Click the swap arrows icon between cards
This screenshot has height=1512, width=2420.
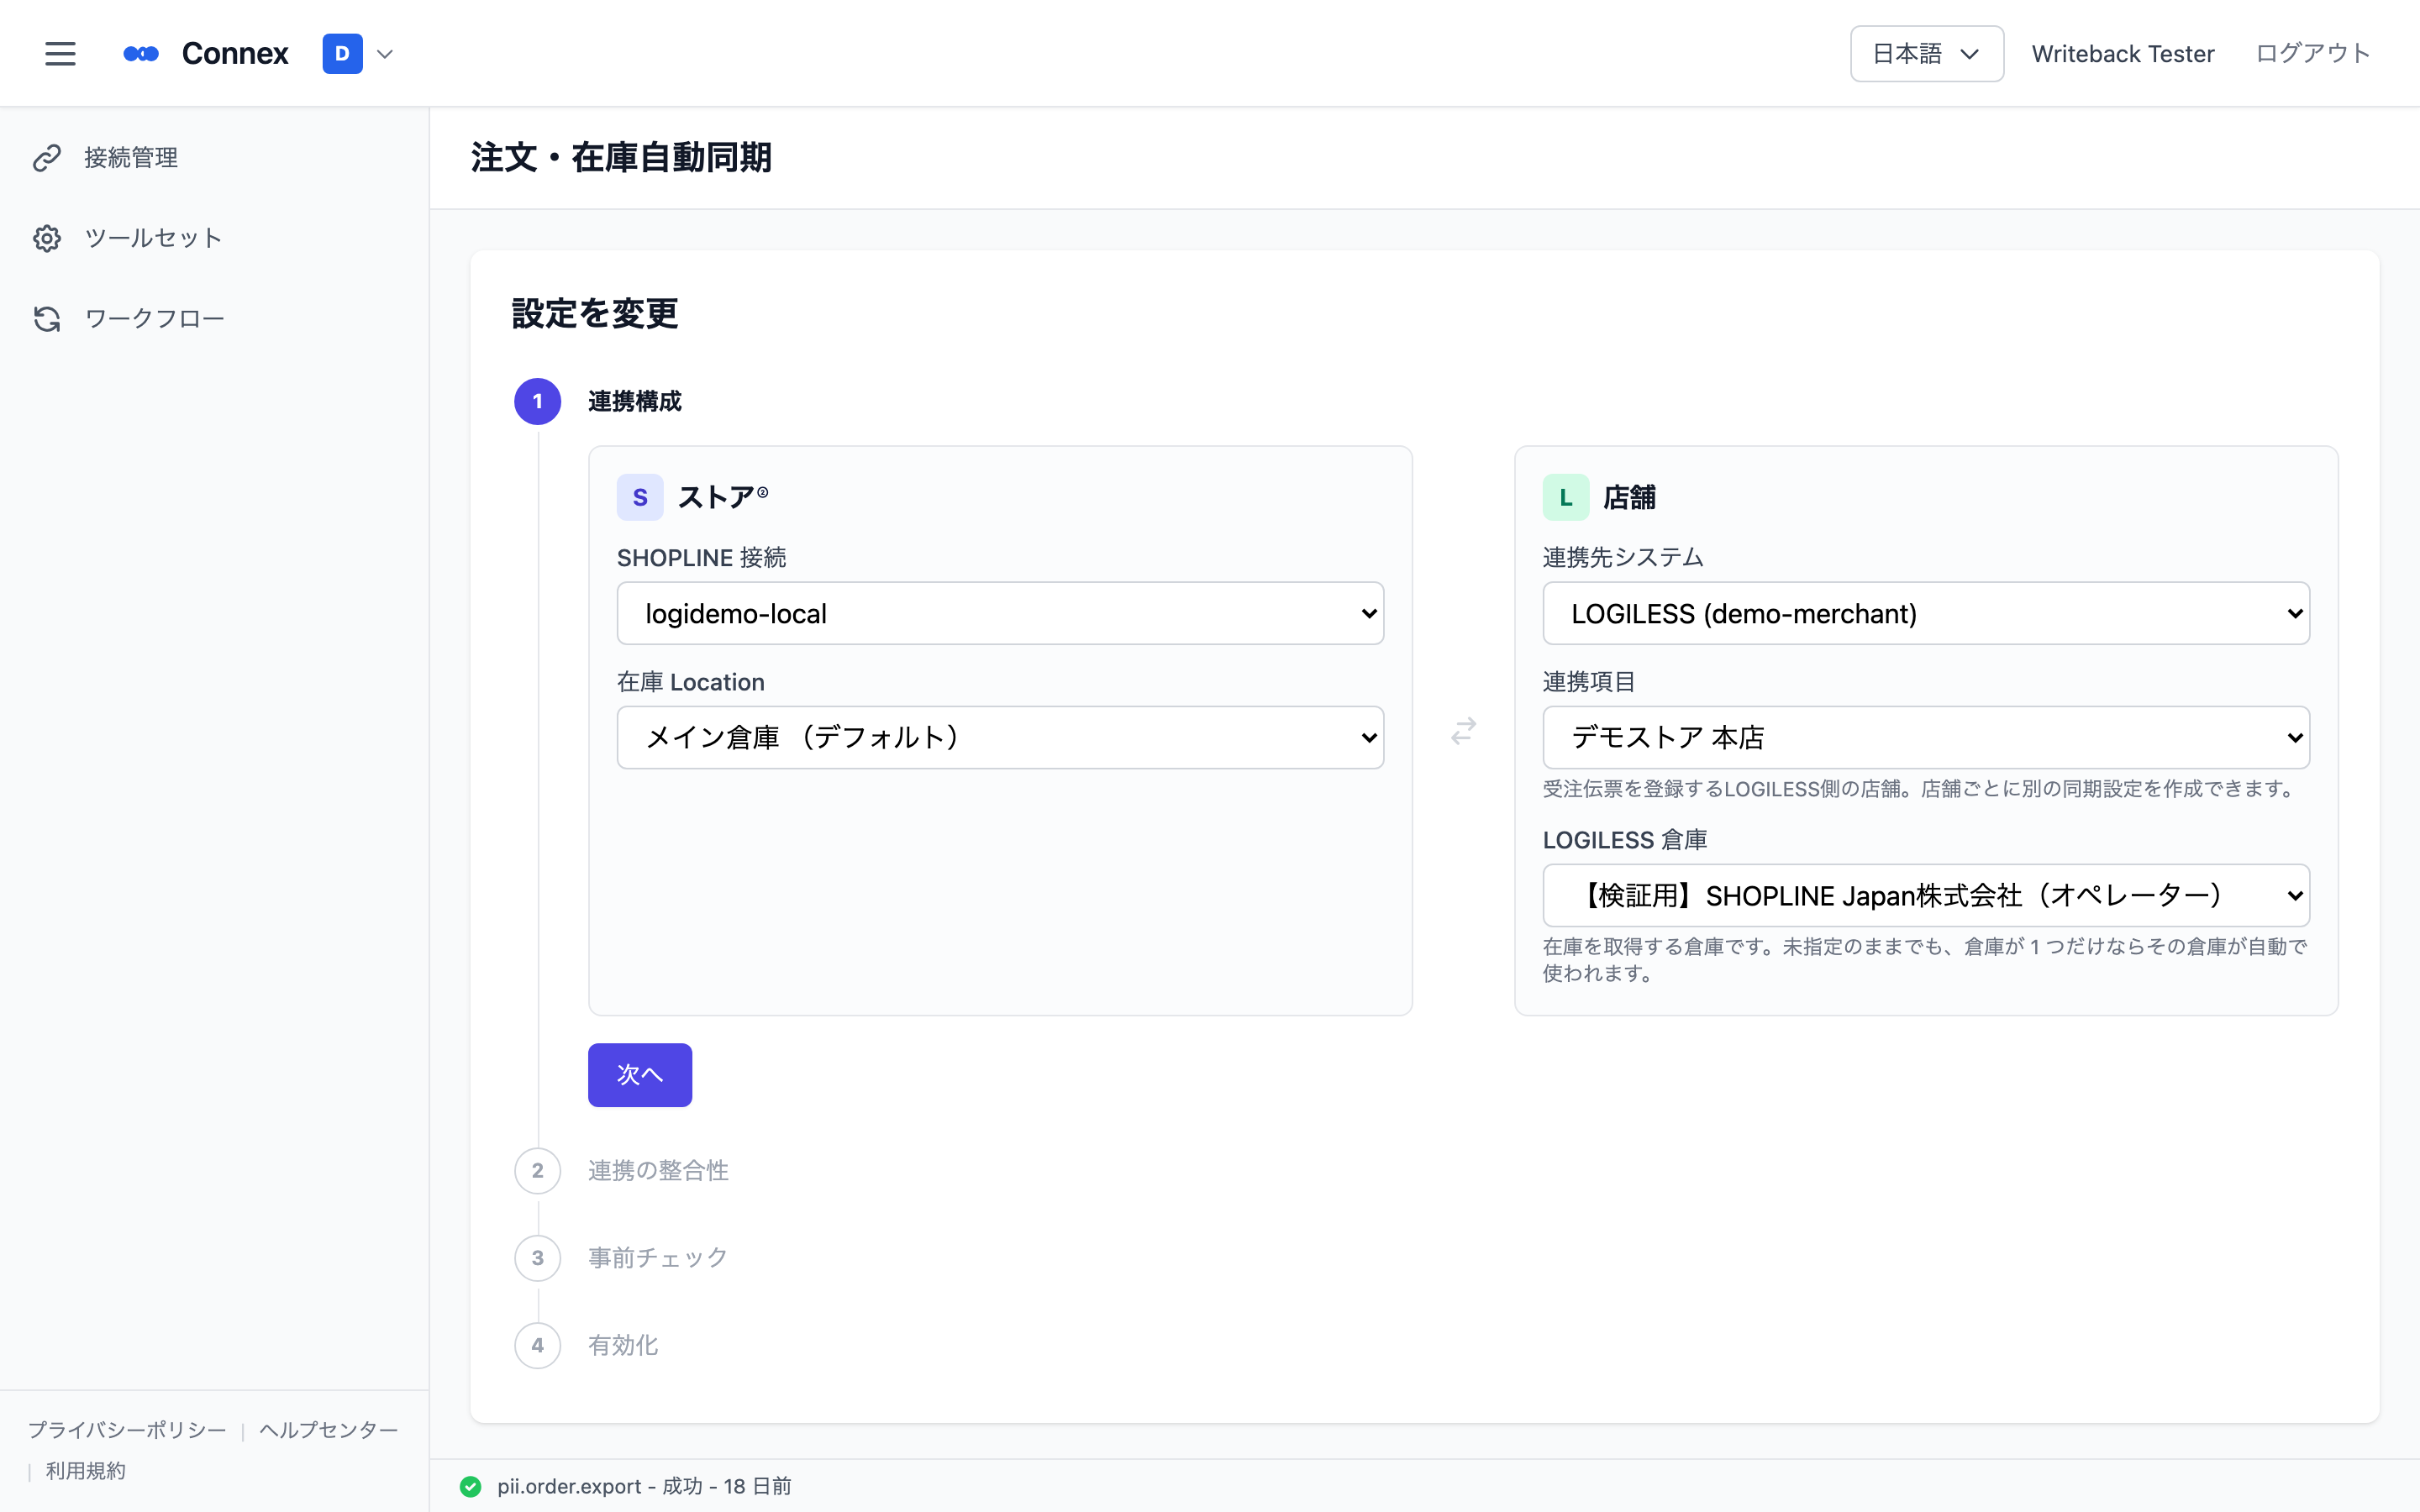pyautogui.click(x=1464, y=731)
